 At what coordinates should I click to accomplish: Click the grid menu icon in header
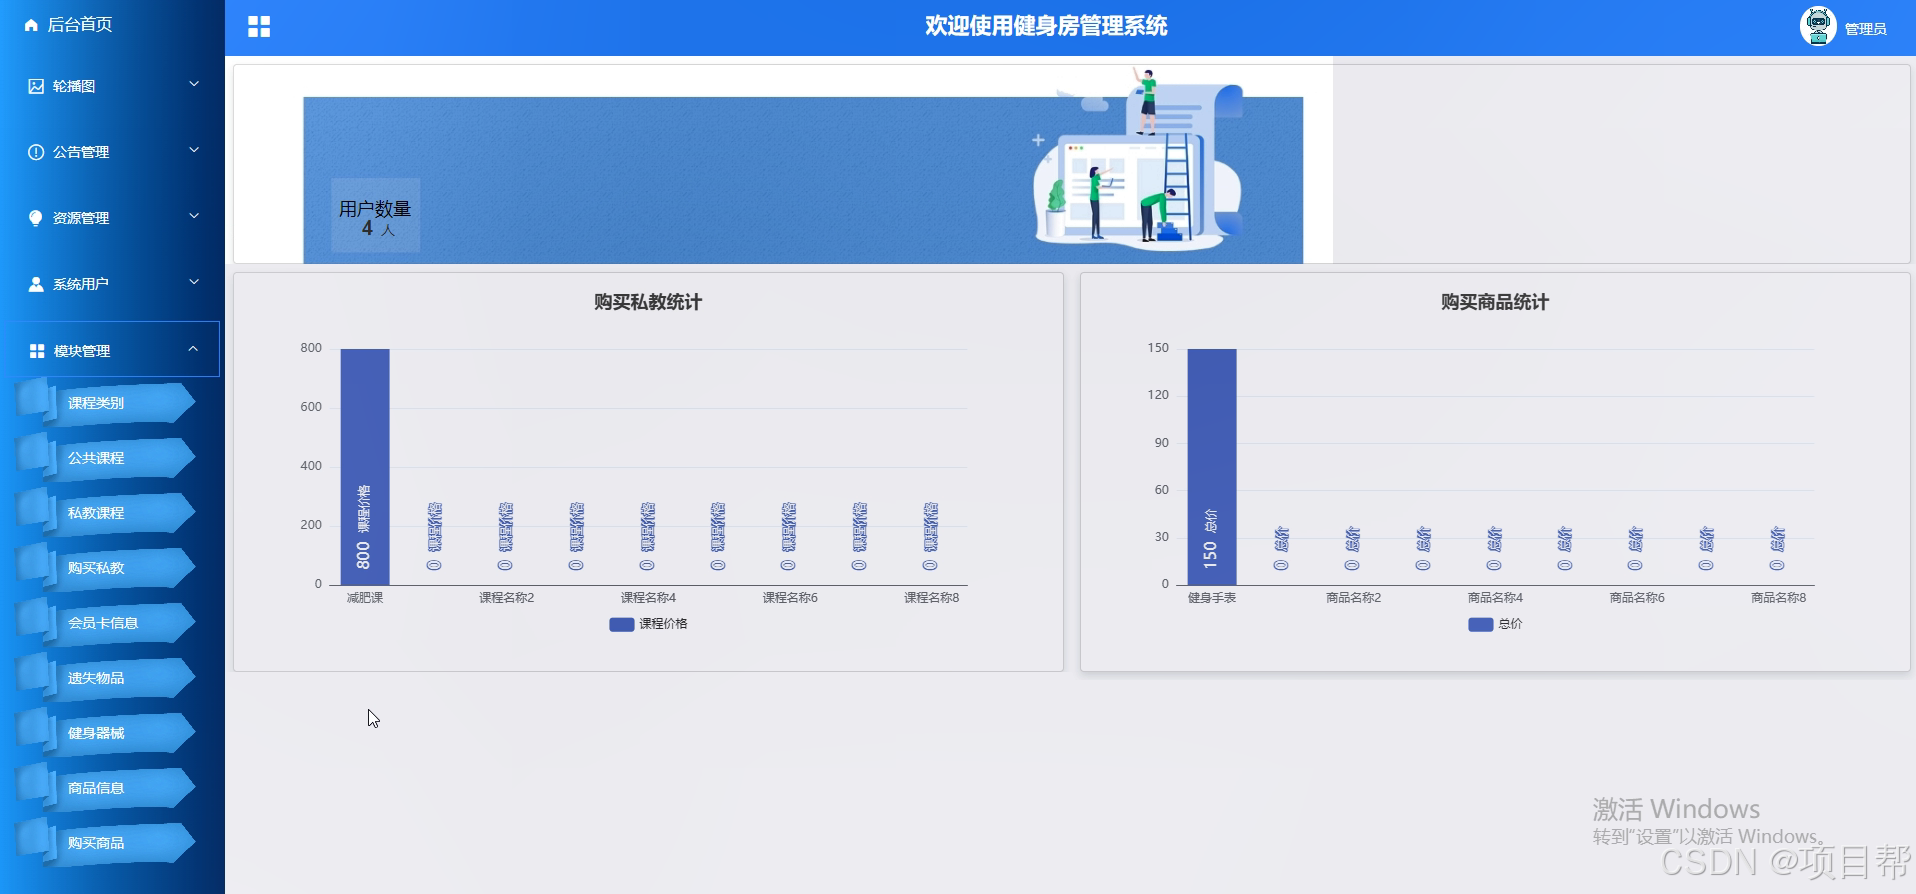coord(259,27)
